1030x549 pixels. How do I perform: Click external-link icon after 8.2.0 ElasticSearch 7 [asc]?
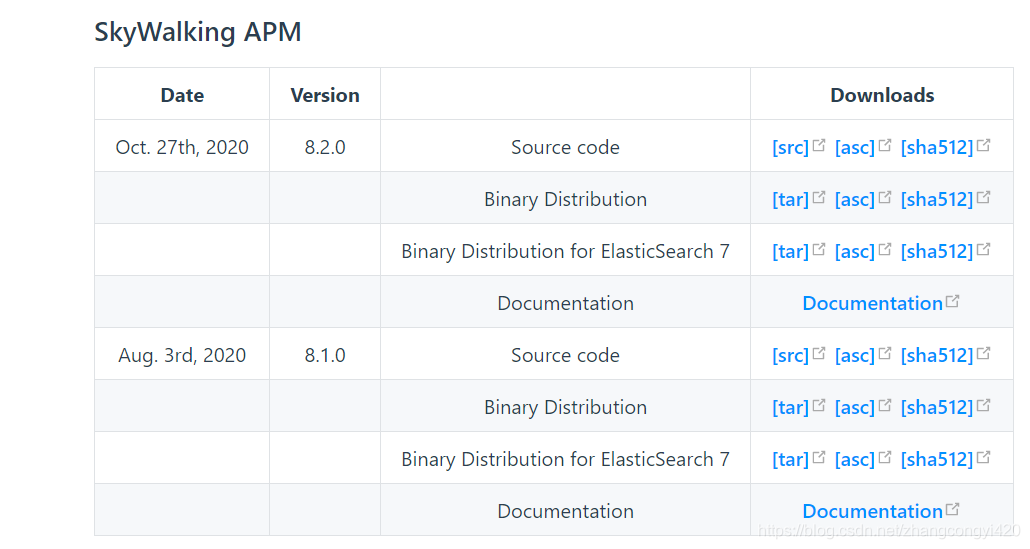pos(885,249)
